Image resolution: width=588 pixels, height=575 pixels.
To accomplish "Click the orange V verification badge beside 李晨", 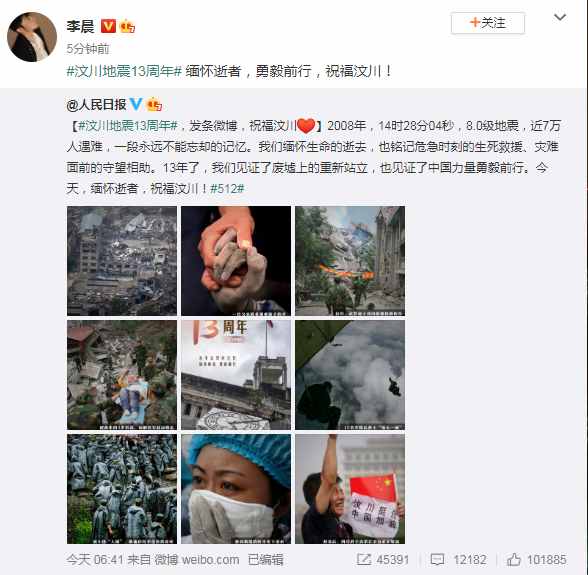I will (108, 26).
